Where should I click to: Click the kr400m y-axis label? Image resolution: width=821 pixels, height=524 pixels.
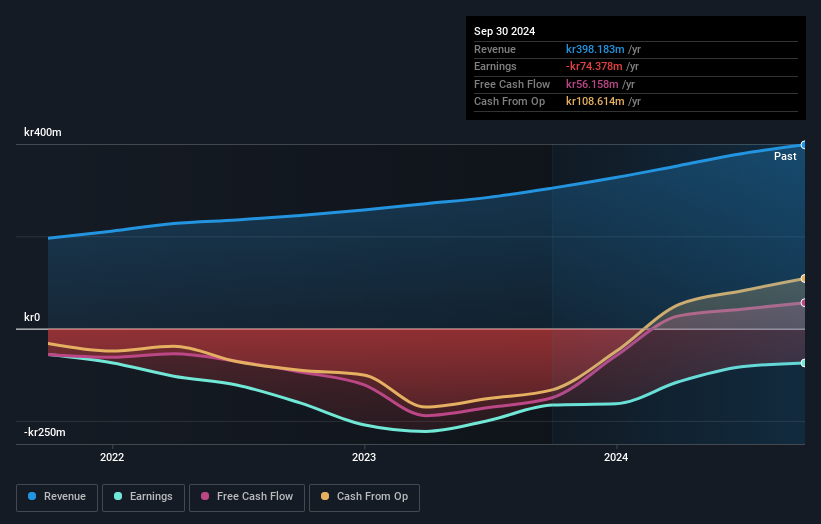coord(42,132)
